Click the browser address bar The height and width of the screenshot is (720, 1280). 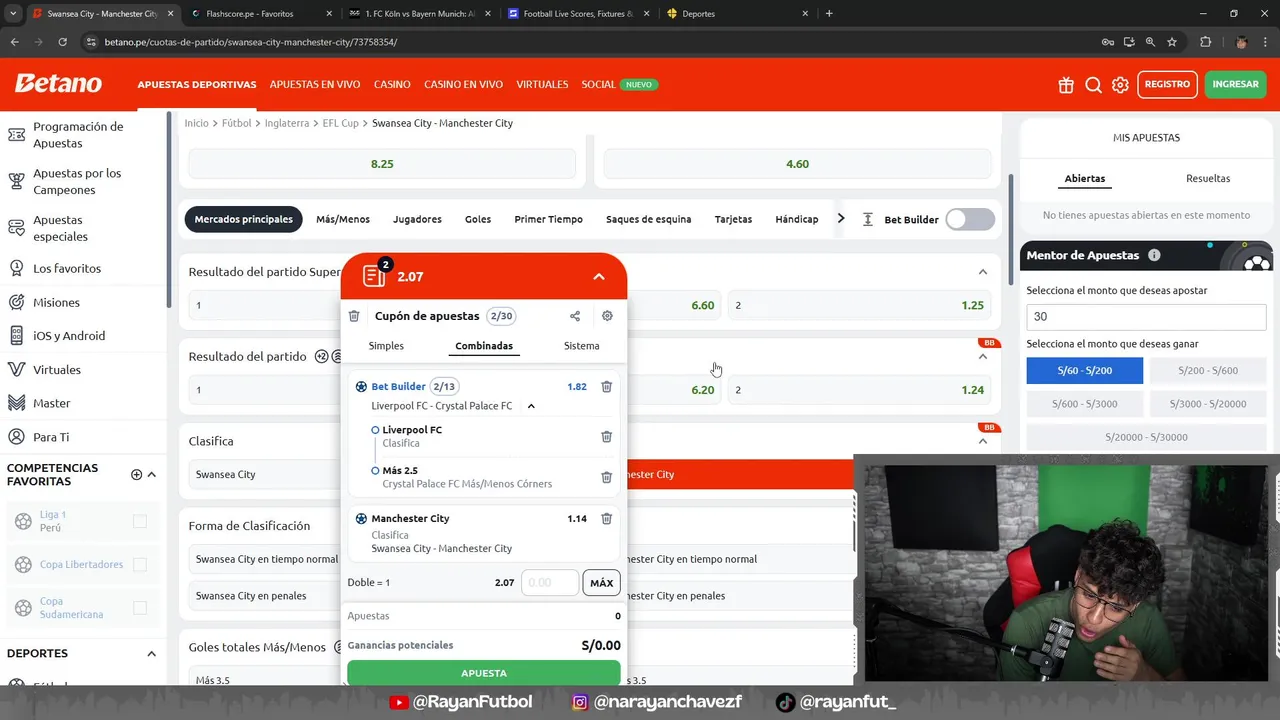590,42
